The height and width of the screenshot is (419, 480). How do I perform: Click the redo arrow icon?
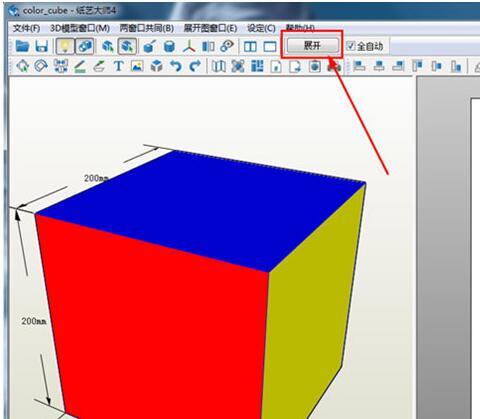click(x=195, y=66)
